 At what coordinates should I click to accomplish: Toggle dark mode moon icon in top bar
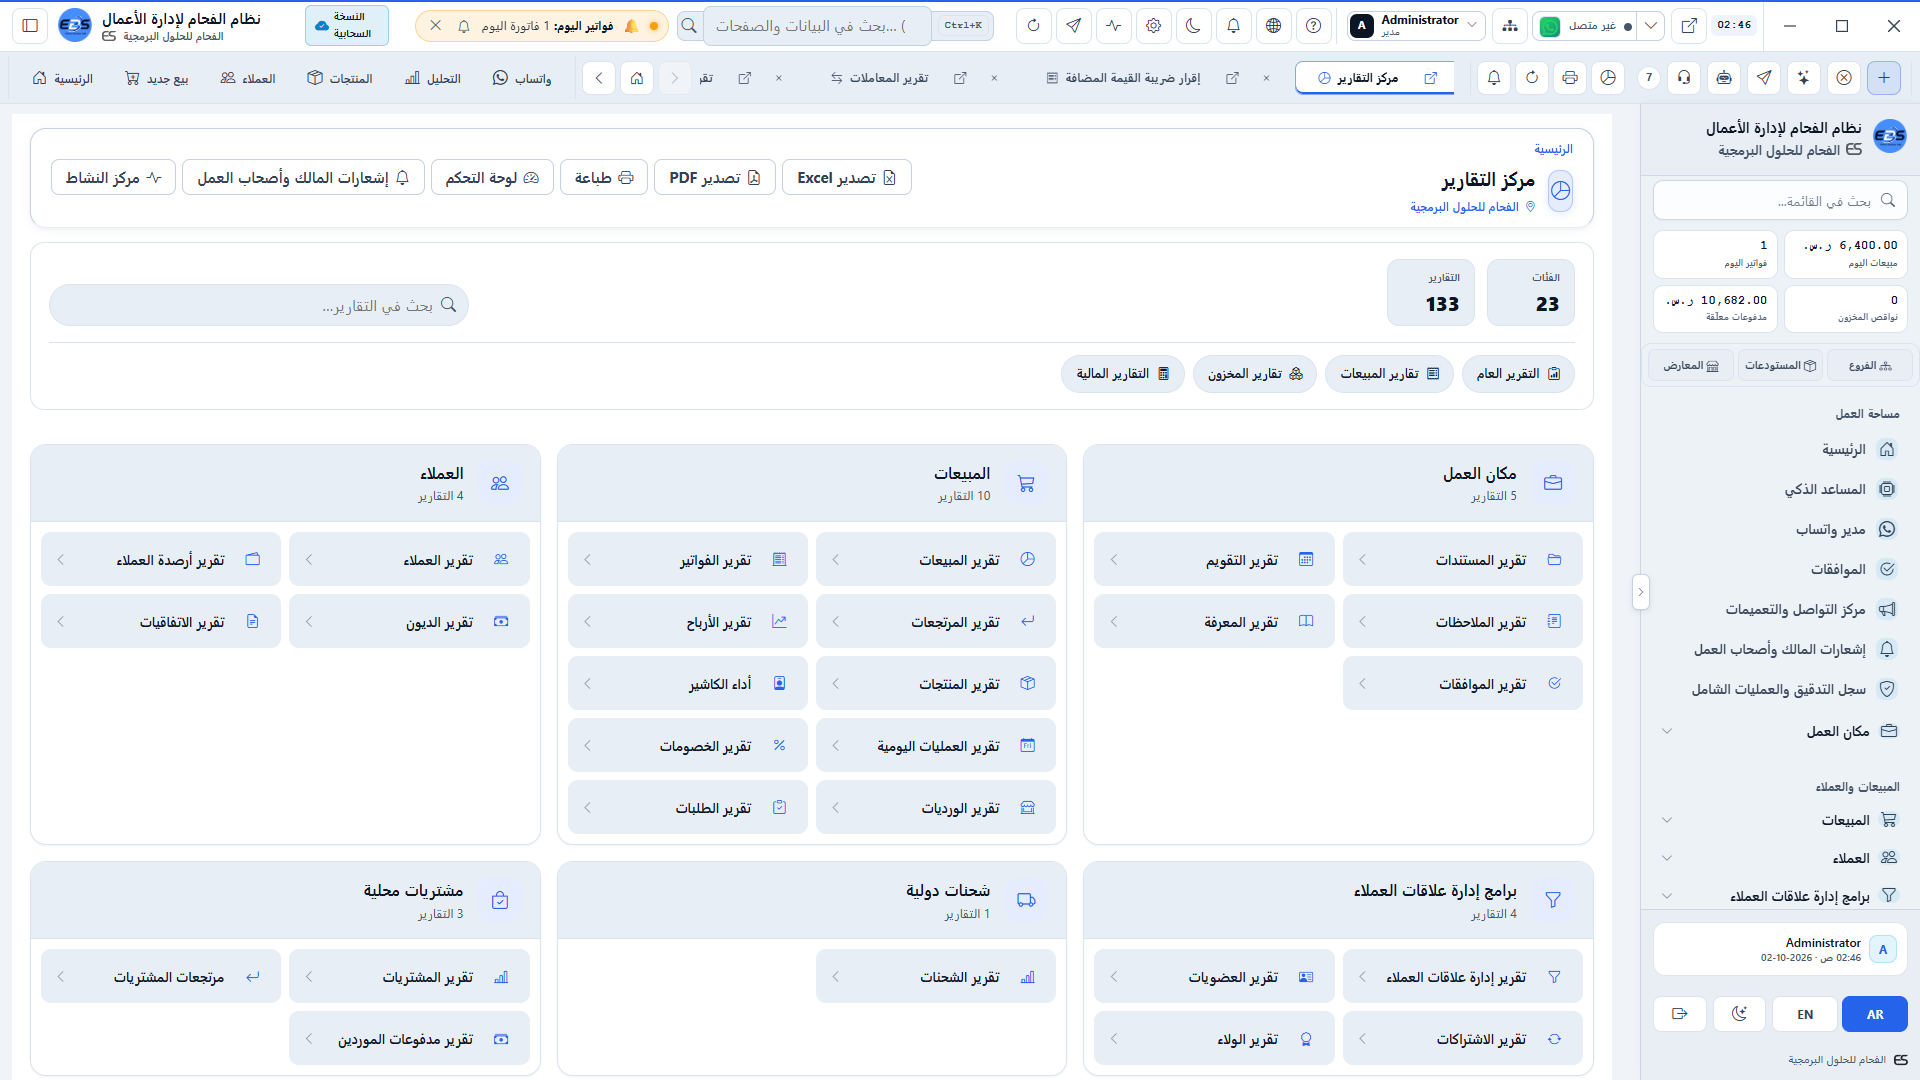click(x=1194, y=26)
